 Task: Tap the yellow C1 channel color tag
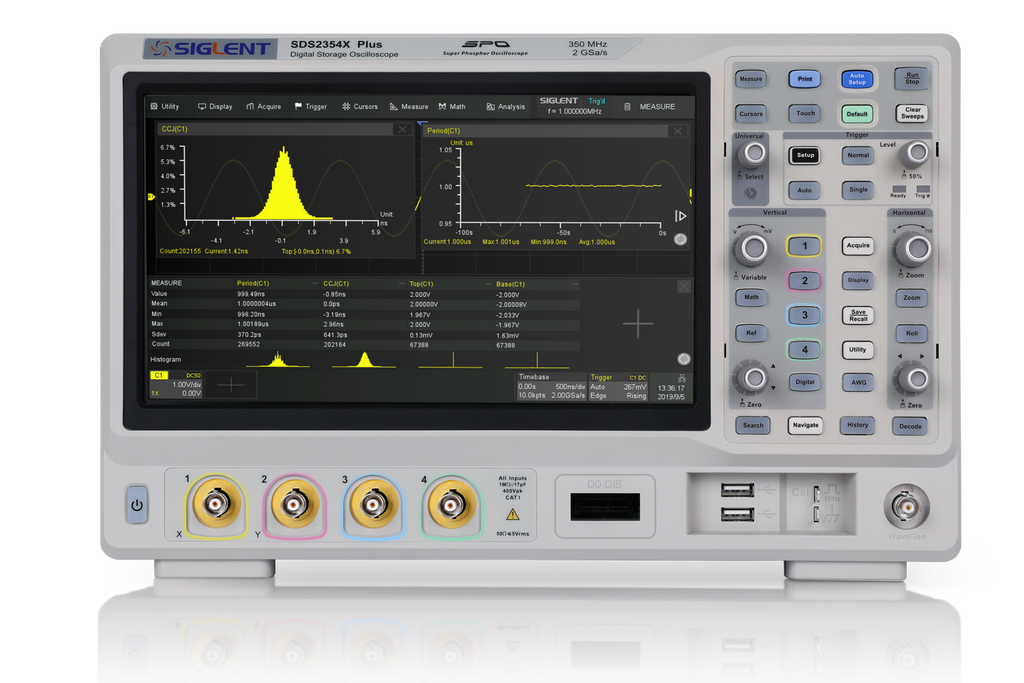coord(157,376)
